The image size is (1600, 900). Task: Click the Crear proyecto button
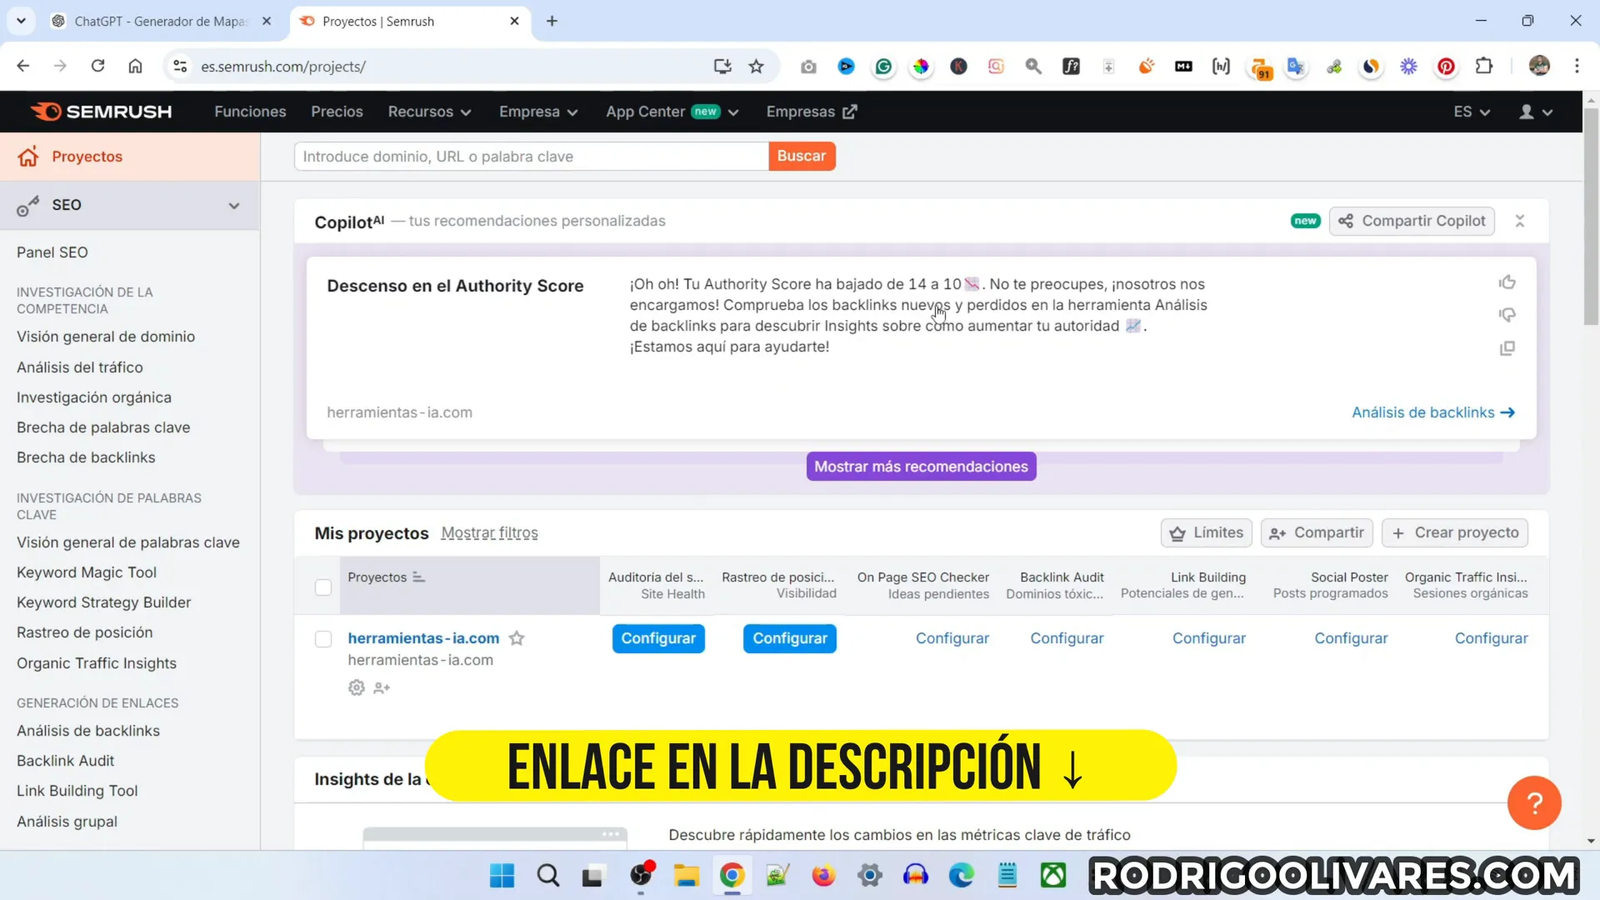[x=1455, y=532]
